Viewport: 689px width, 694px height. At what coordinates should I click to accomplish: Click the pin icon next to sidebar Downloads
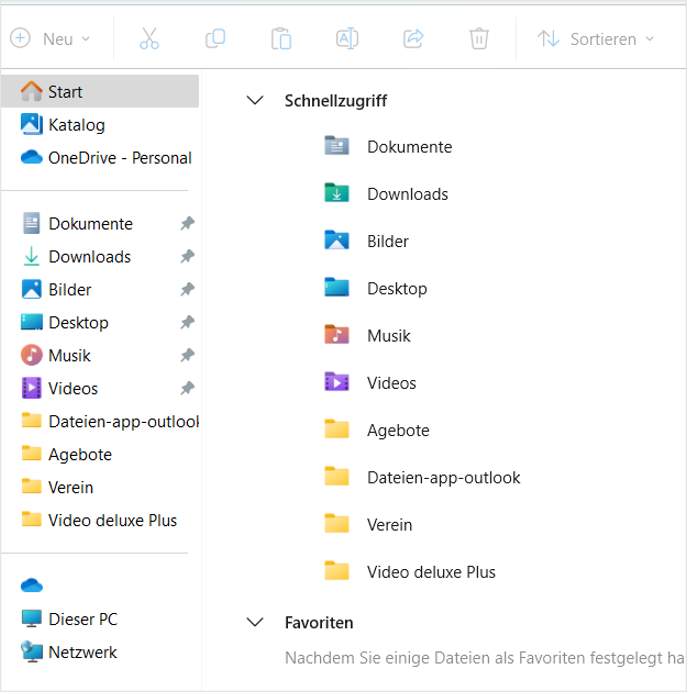[x=188, y=256]
